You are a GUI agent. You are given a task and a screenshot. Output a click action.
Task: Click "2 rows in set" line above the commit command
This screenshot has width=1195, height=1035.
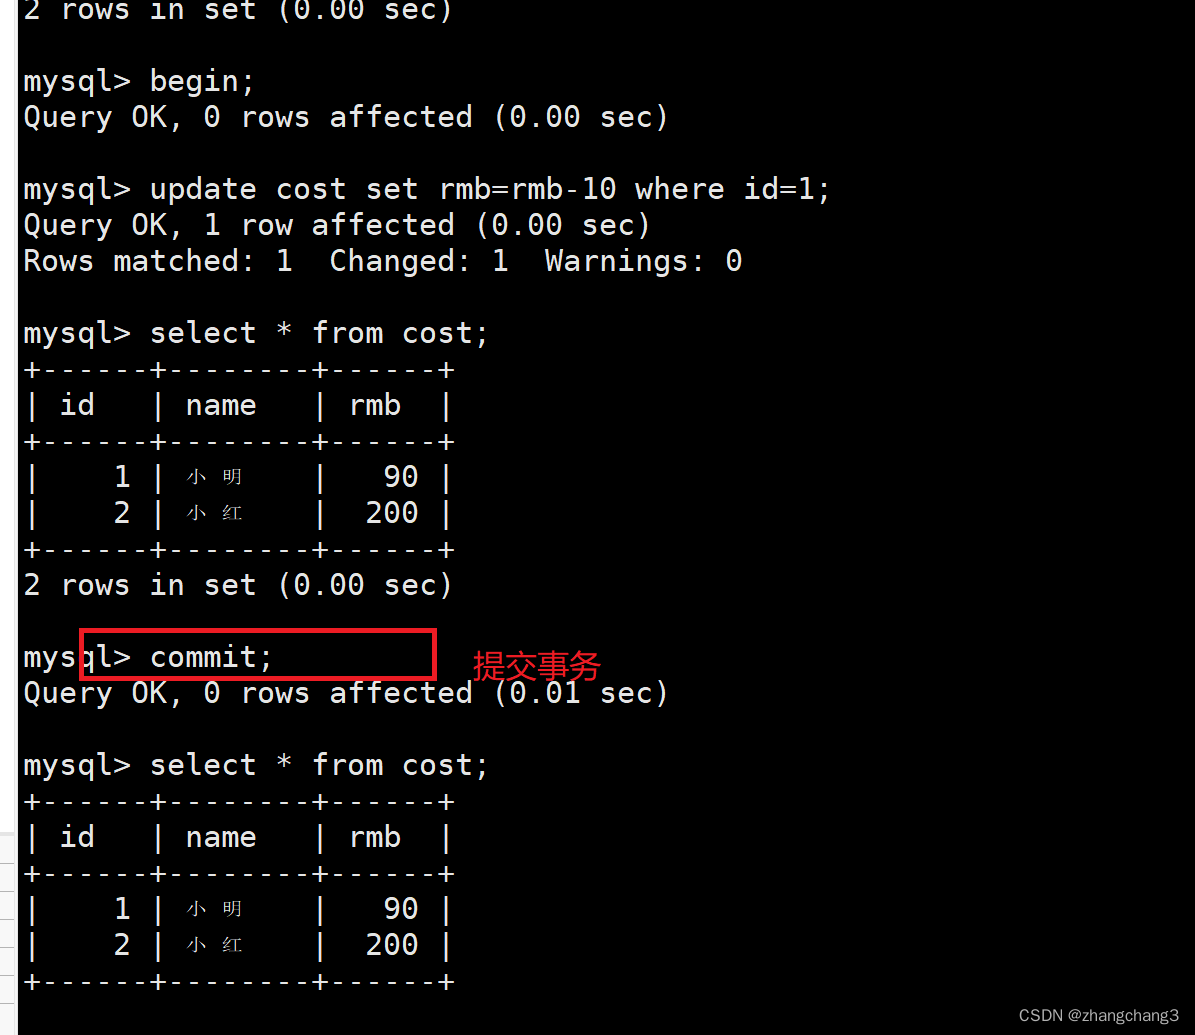pyautogui.click(x=238, y=585)
